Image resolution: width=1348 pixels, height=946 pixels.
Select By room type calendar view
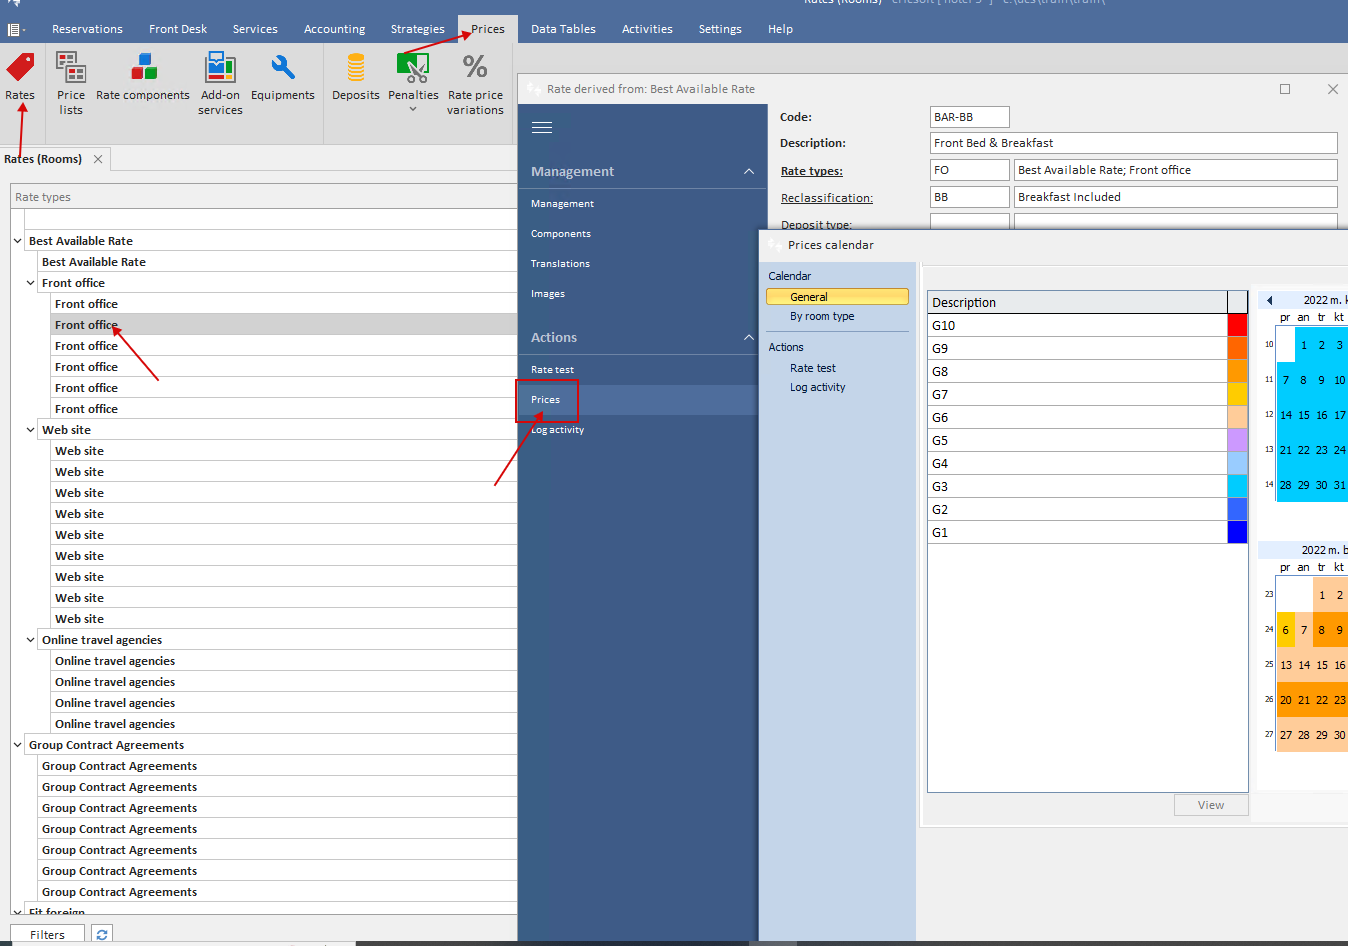tap(822, 316)
